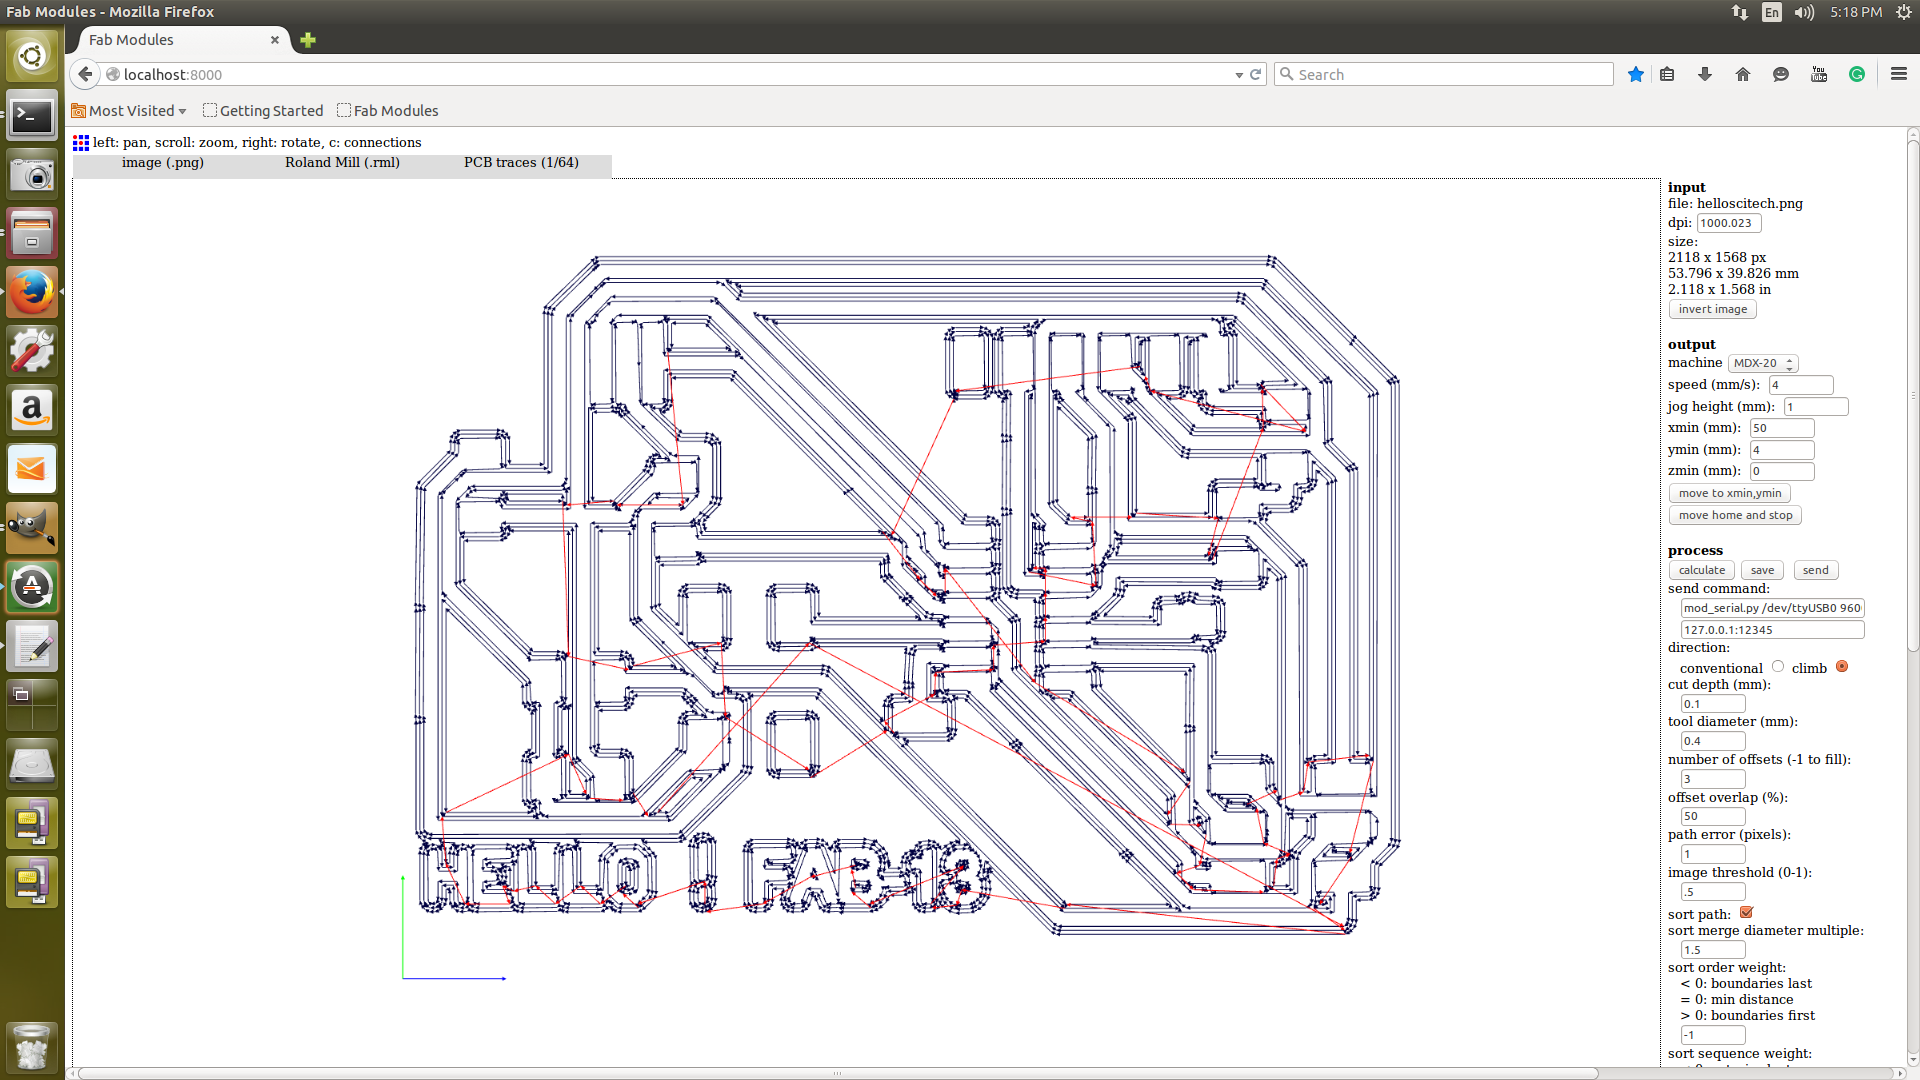Viewport: 1920px width, 1080px height.
Task: Open the PCB traces (1/64) menu
Action: click(x=521, y=162)
